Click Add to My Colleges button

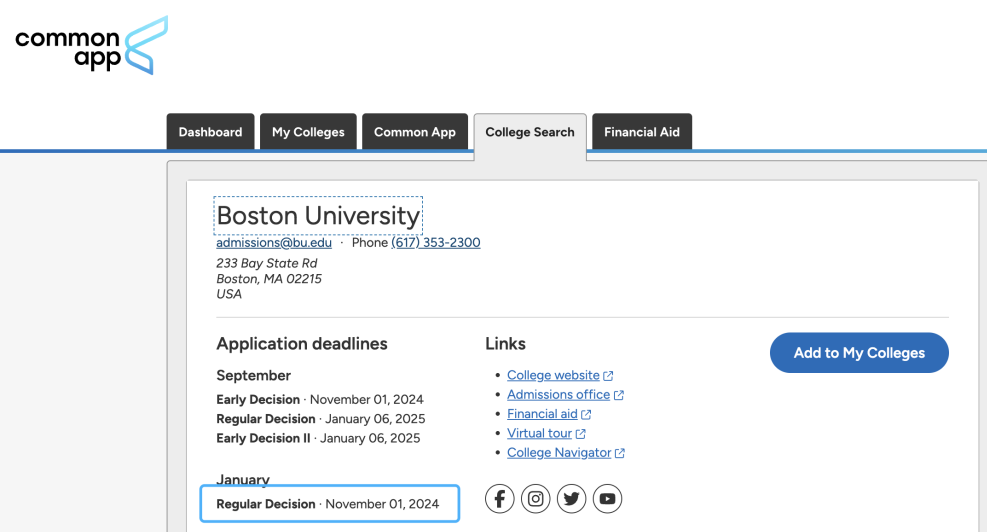point(859,353)
